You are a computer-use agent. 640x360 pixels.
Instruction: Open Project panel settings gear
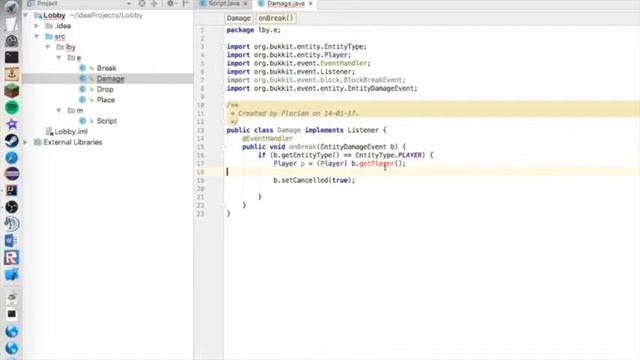tap(171, 3)
